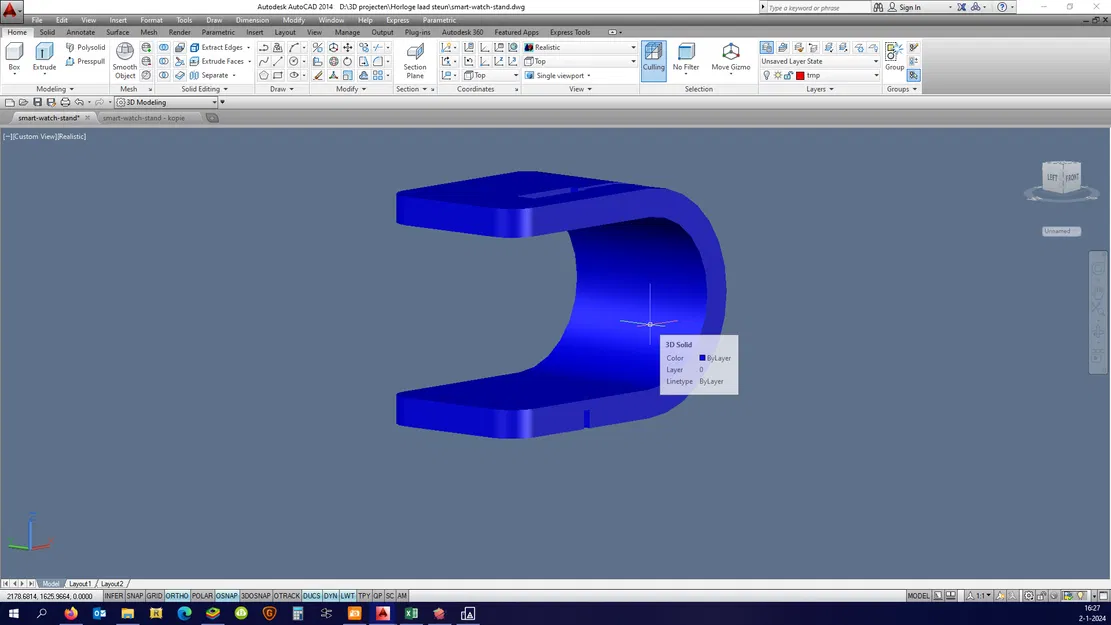Image resolution: width=1111 pixels, height=625 pixels.
Task: Enable GRID display in status bar
Action: (x=154, y=596)
